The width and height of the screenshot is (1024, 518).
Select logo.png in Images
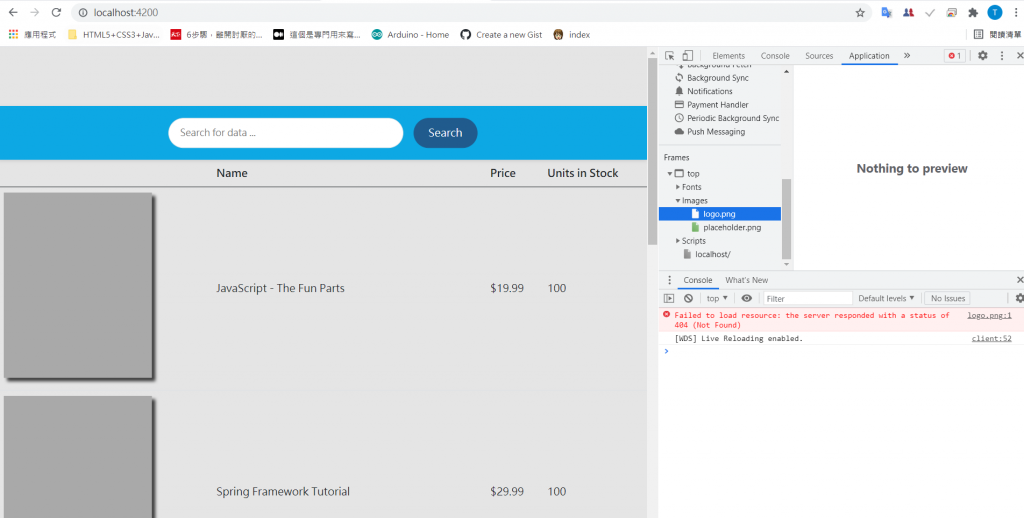point(720,214)
